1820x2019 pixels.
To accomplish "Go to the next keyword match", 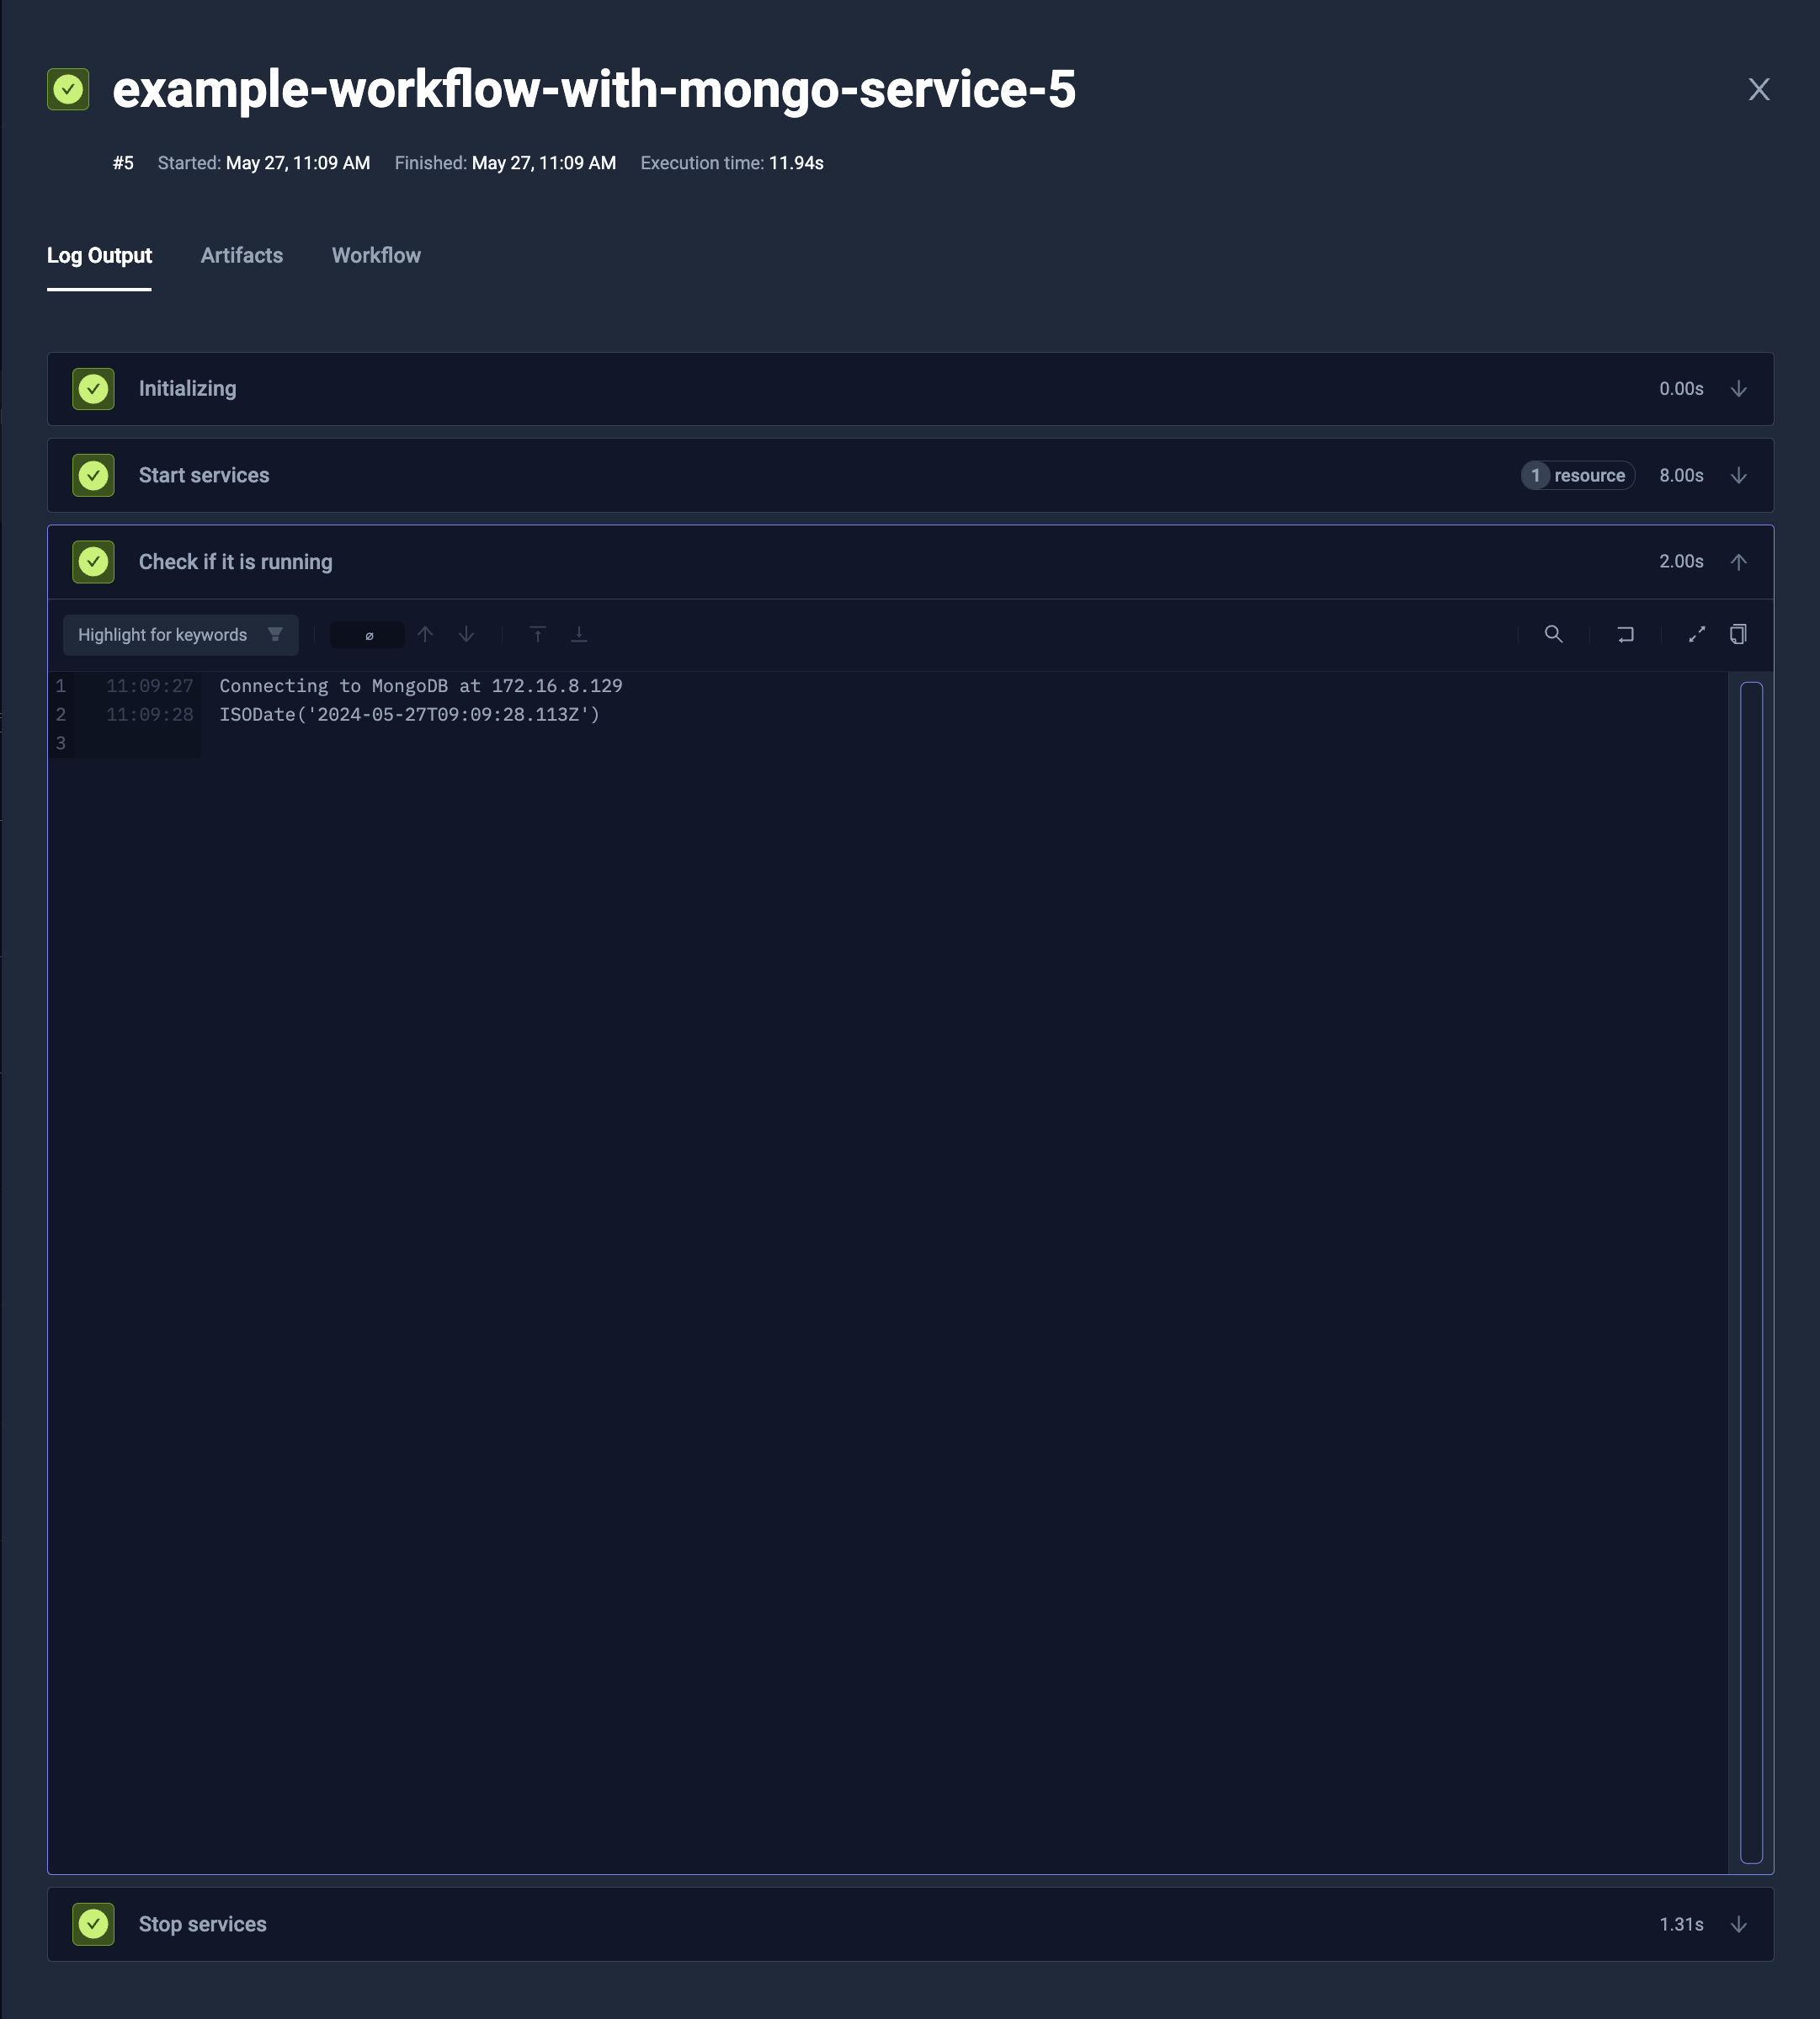I will 465,634.
